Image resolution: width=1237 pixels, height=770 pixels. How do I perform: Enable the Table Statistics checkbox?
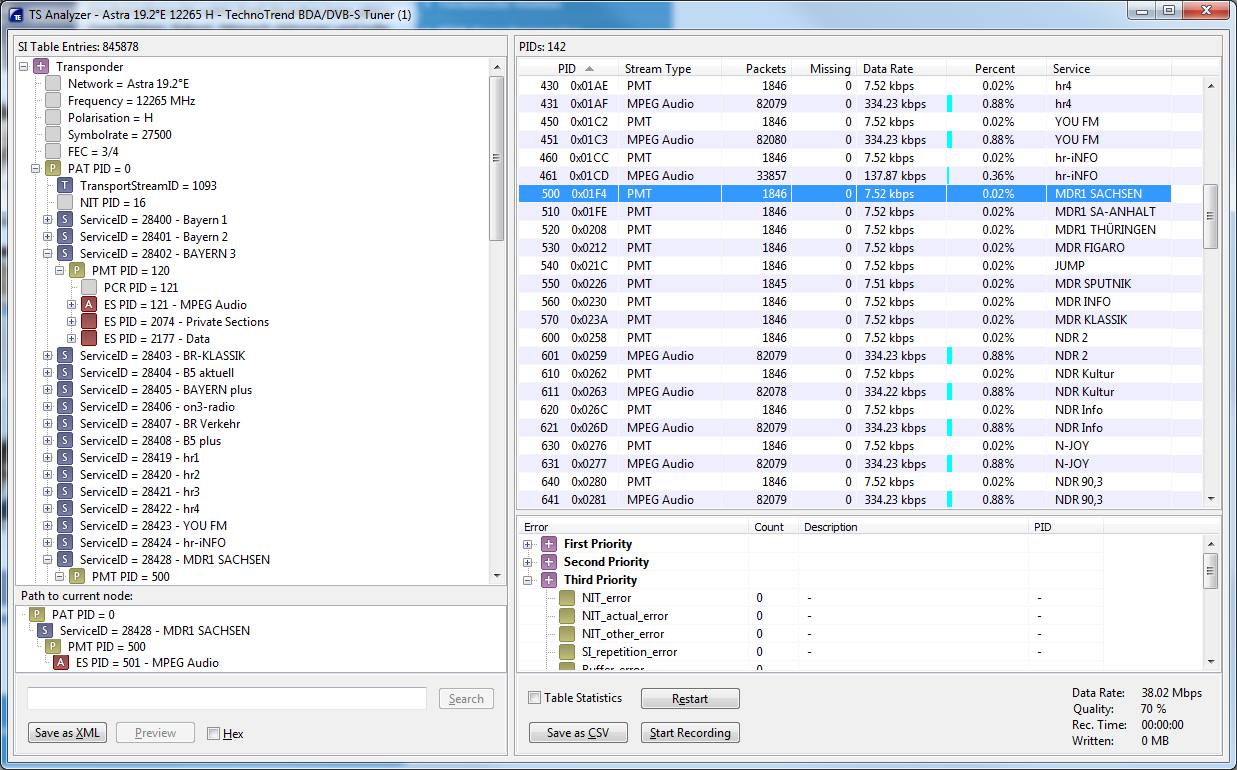pyautogui.click(x=535, y=698)
